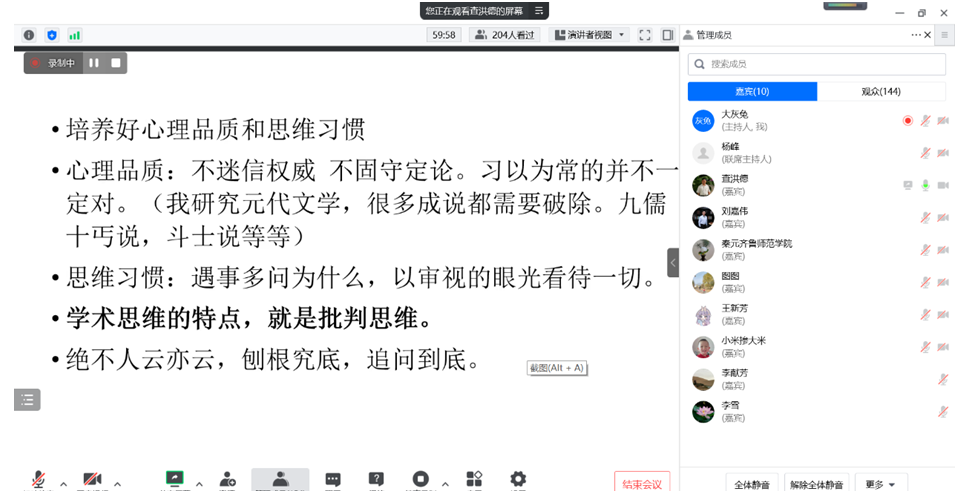Click the 结束会议 button
Image resolution: width=976 pixels, height=491 pixels.
pos(642,483)
